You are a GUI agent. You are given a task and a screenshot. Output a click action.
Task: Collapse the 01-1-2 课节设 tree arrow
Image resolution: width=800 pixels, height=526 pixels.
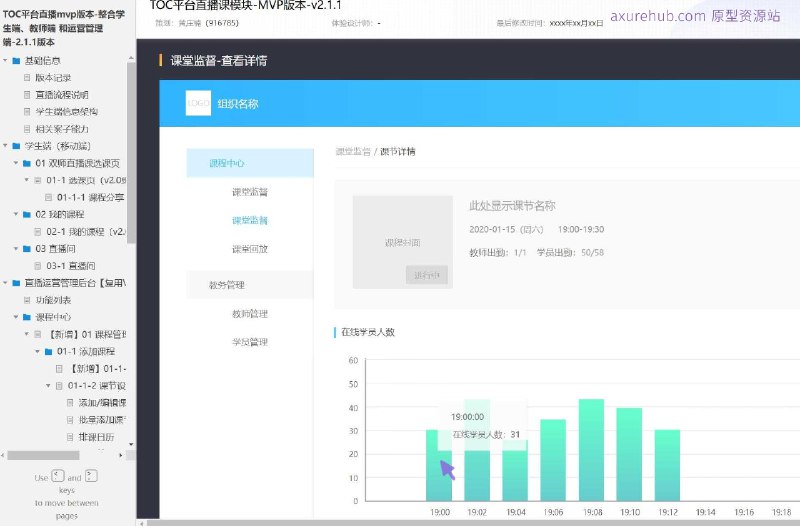48,386
